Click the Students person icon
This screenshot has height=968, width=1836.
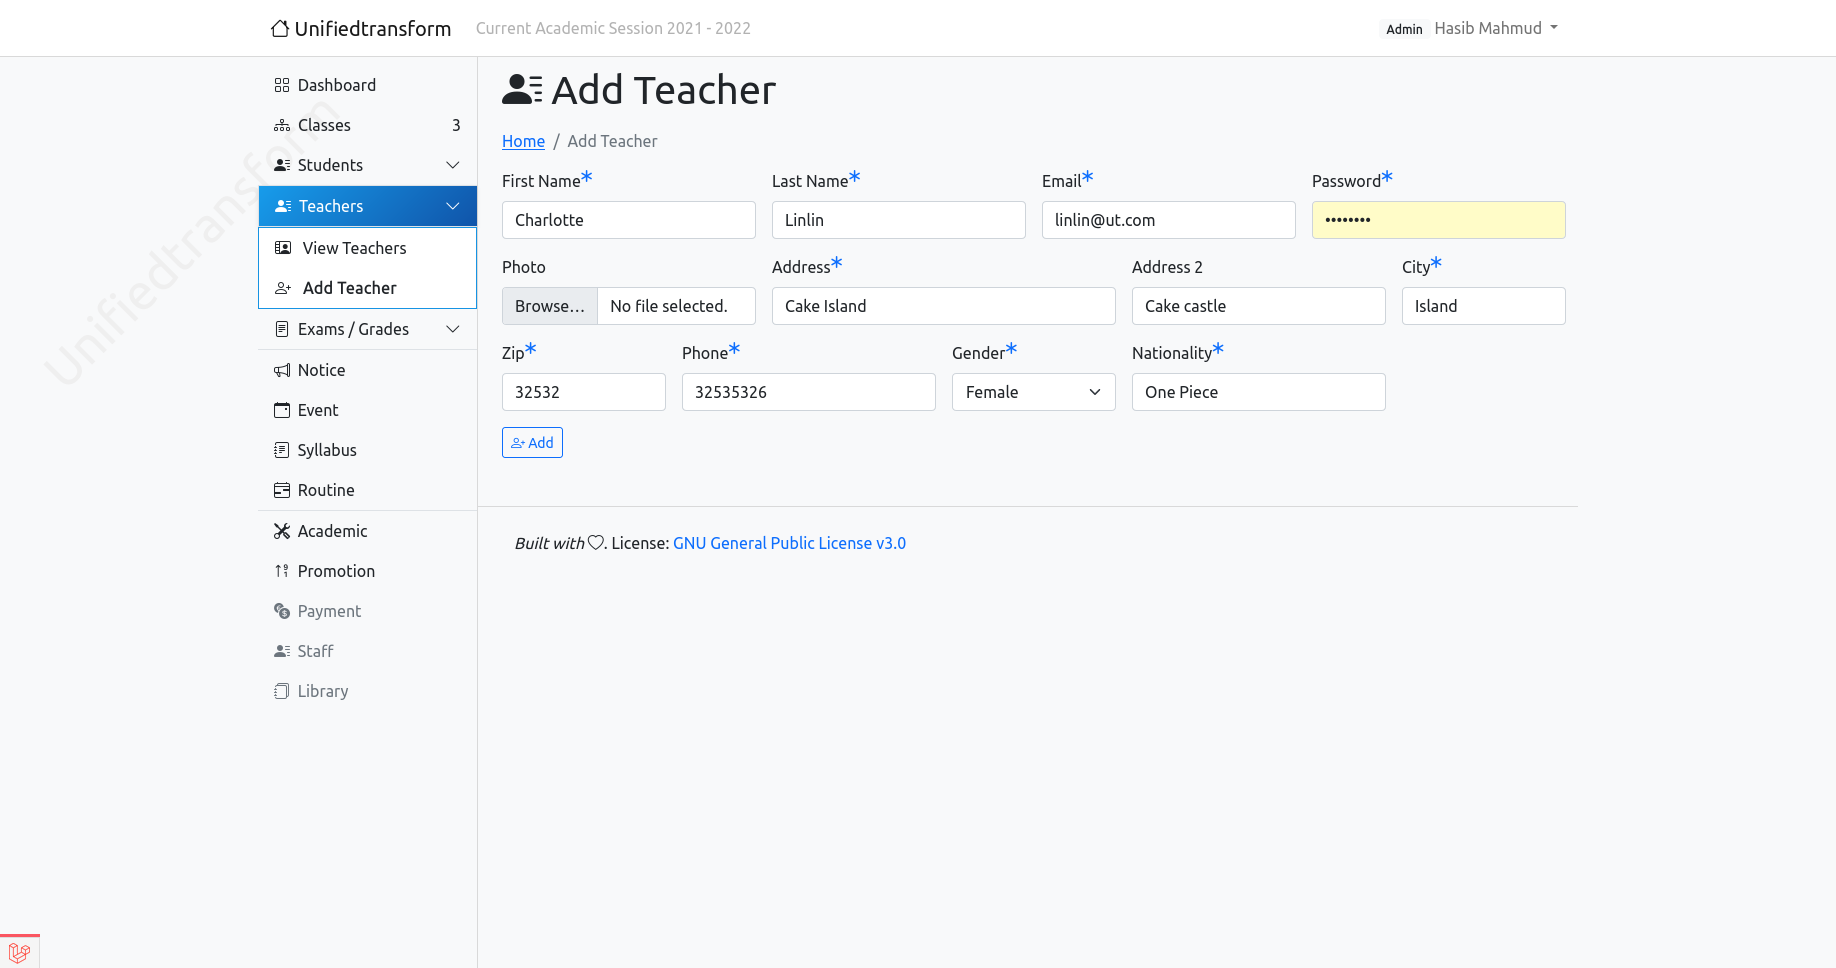click(x=282, y=165)
